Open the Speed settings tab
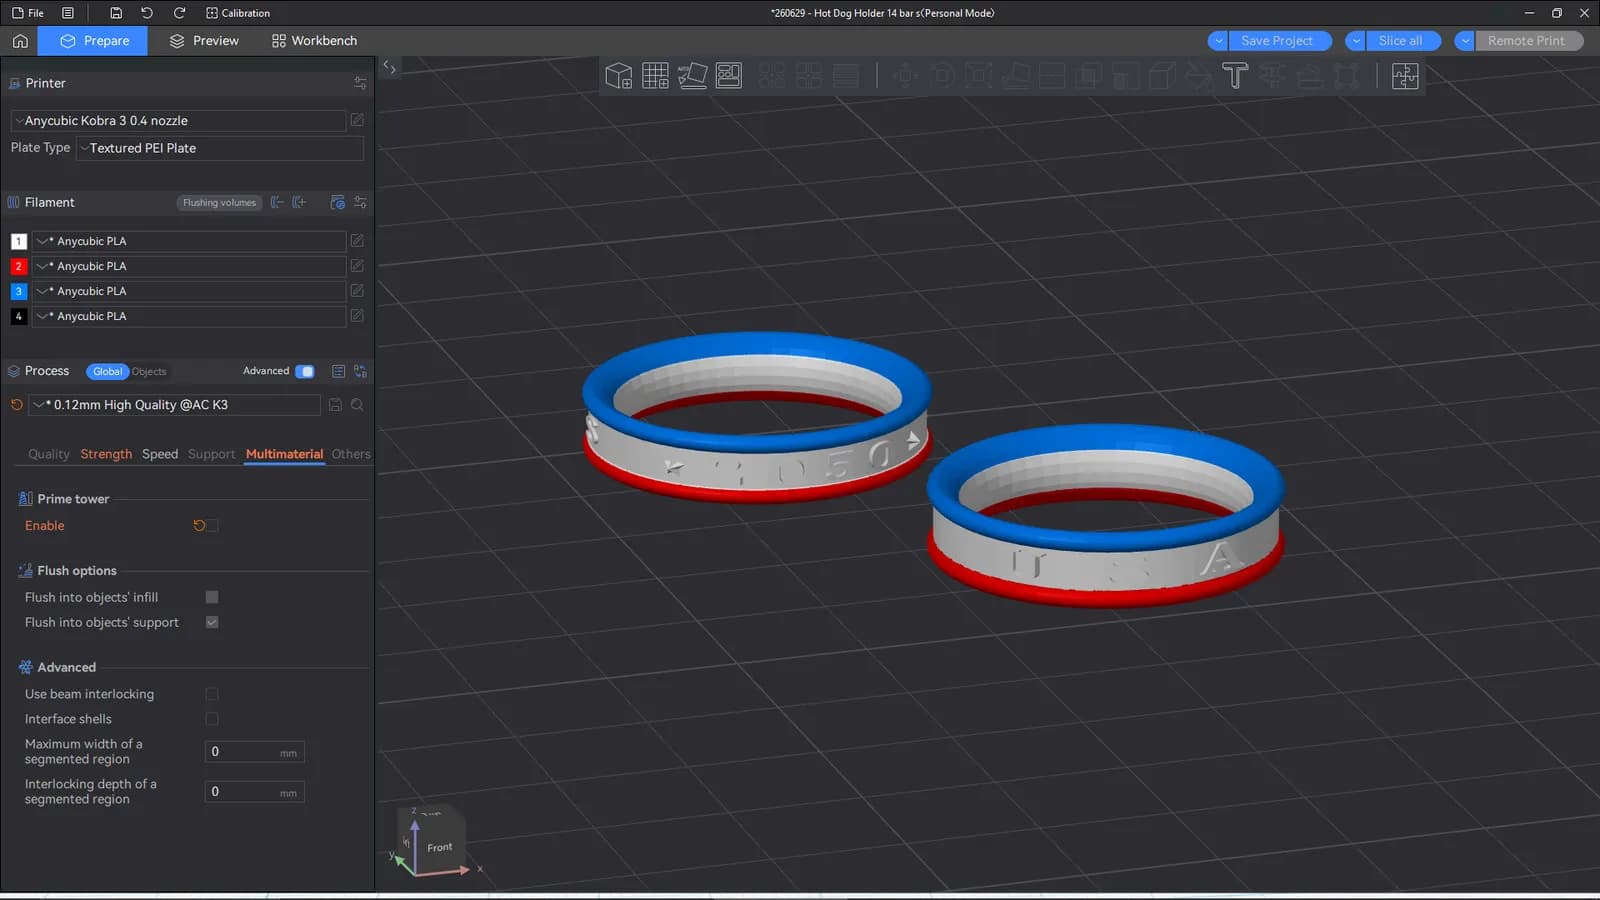Screen dimensions: 1600x900 click(x=160, y=454)
